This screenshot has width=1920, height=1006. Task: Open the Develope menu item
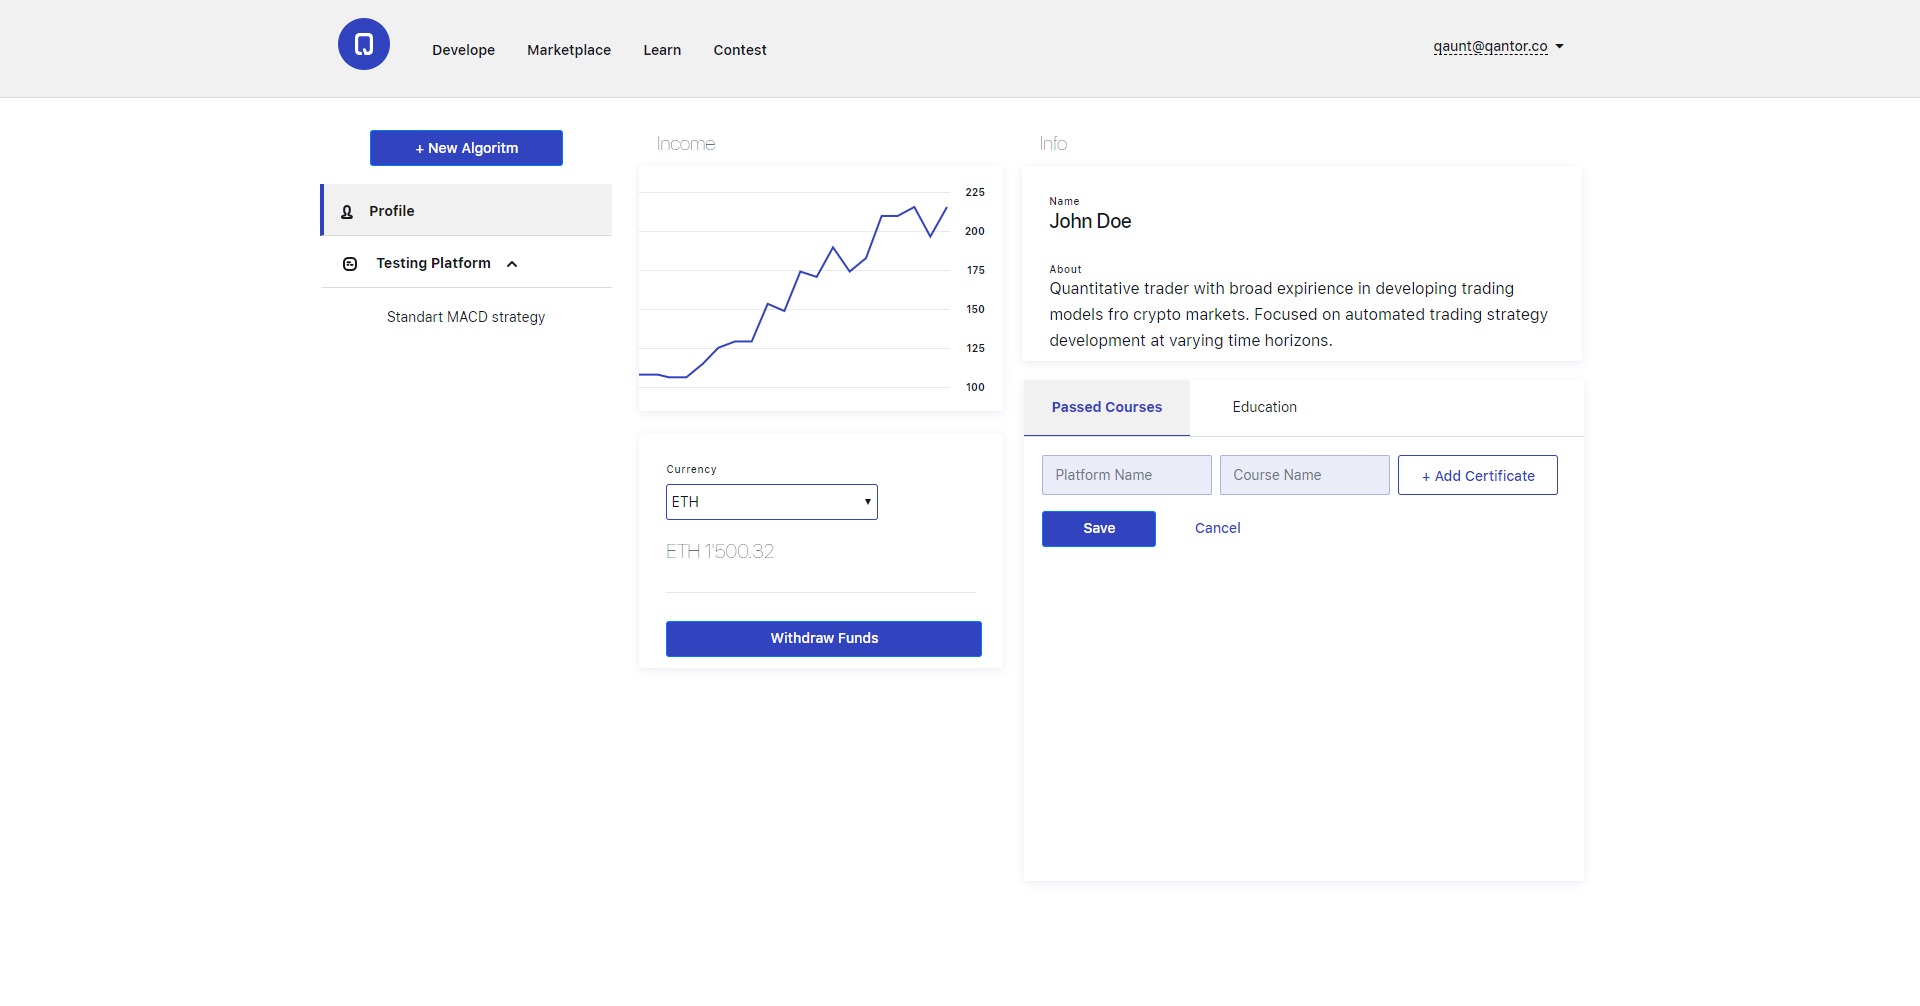[463, 50]
